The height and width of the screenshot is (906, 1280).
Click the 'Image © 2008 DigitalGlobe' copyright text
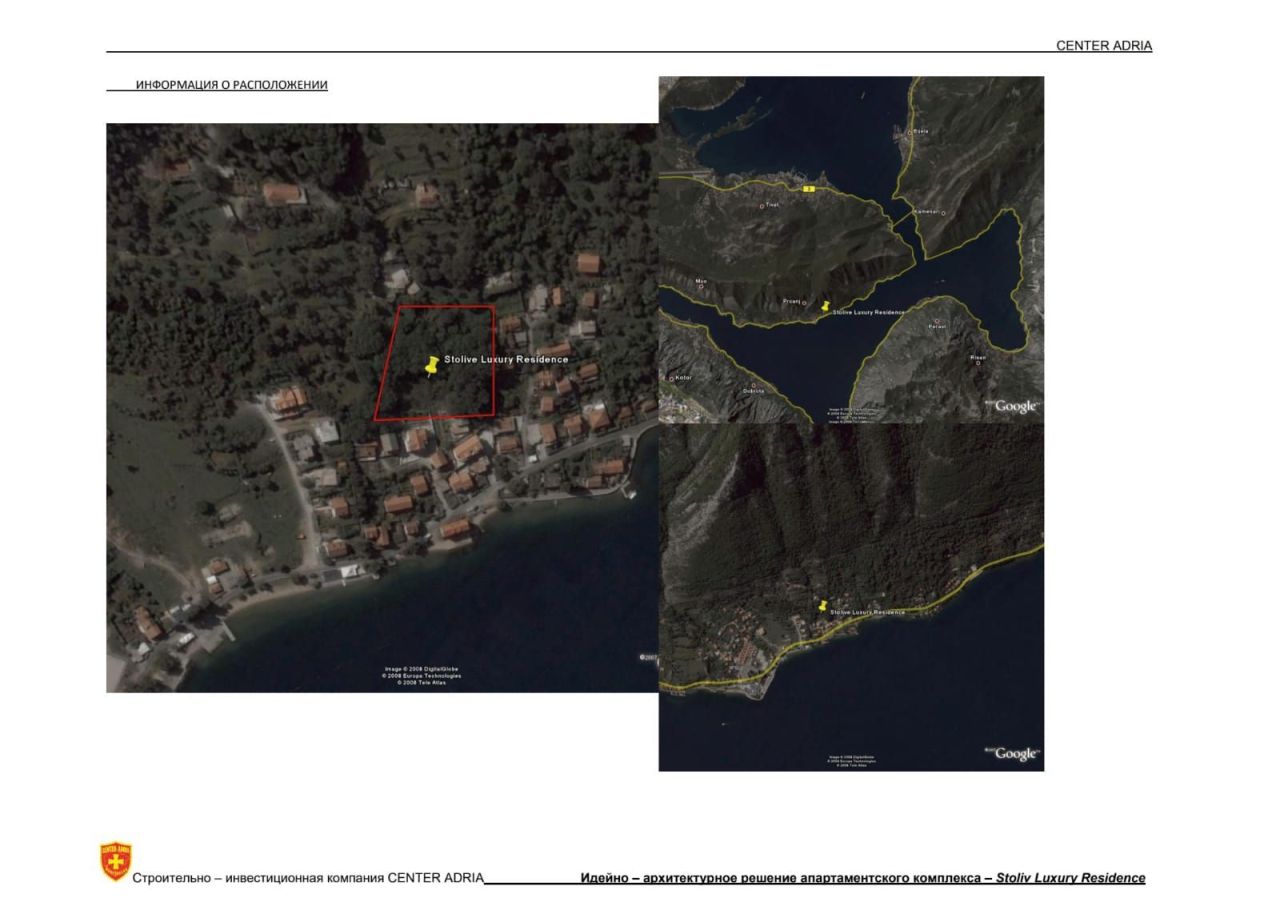pyautogui.click(x=421, y=669)
